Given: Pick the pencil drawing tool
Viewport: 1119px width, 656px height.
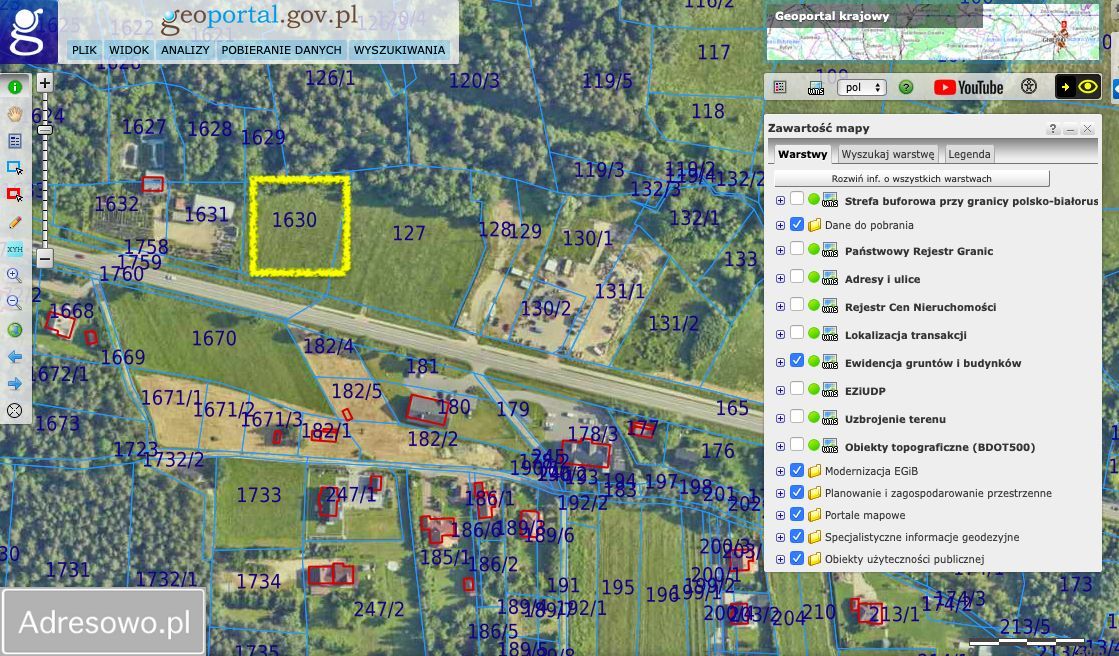Looking at the screenshot, I should [x=14, y=222].
